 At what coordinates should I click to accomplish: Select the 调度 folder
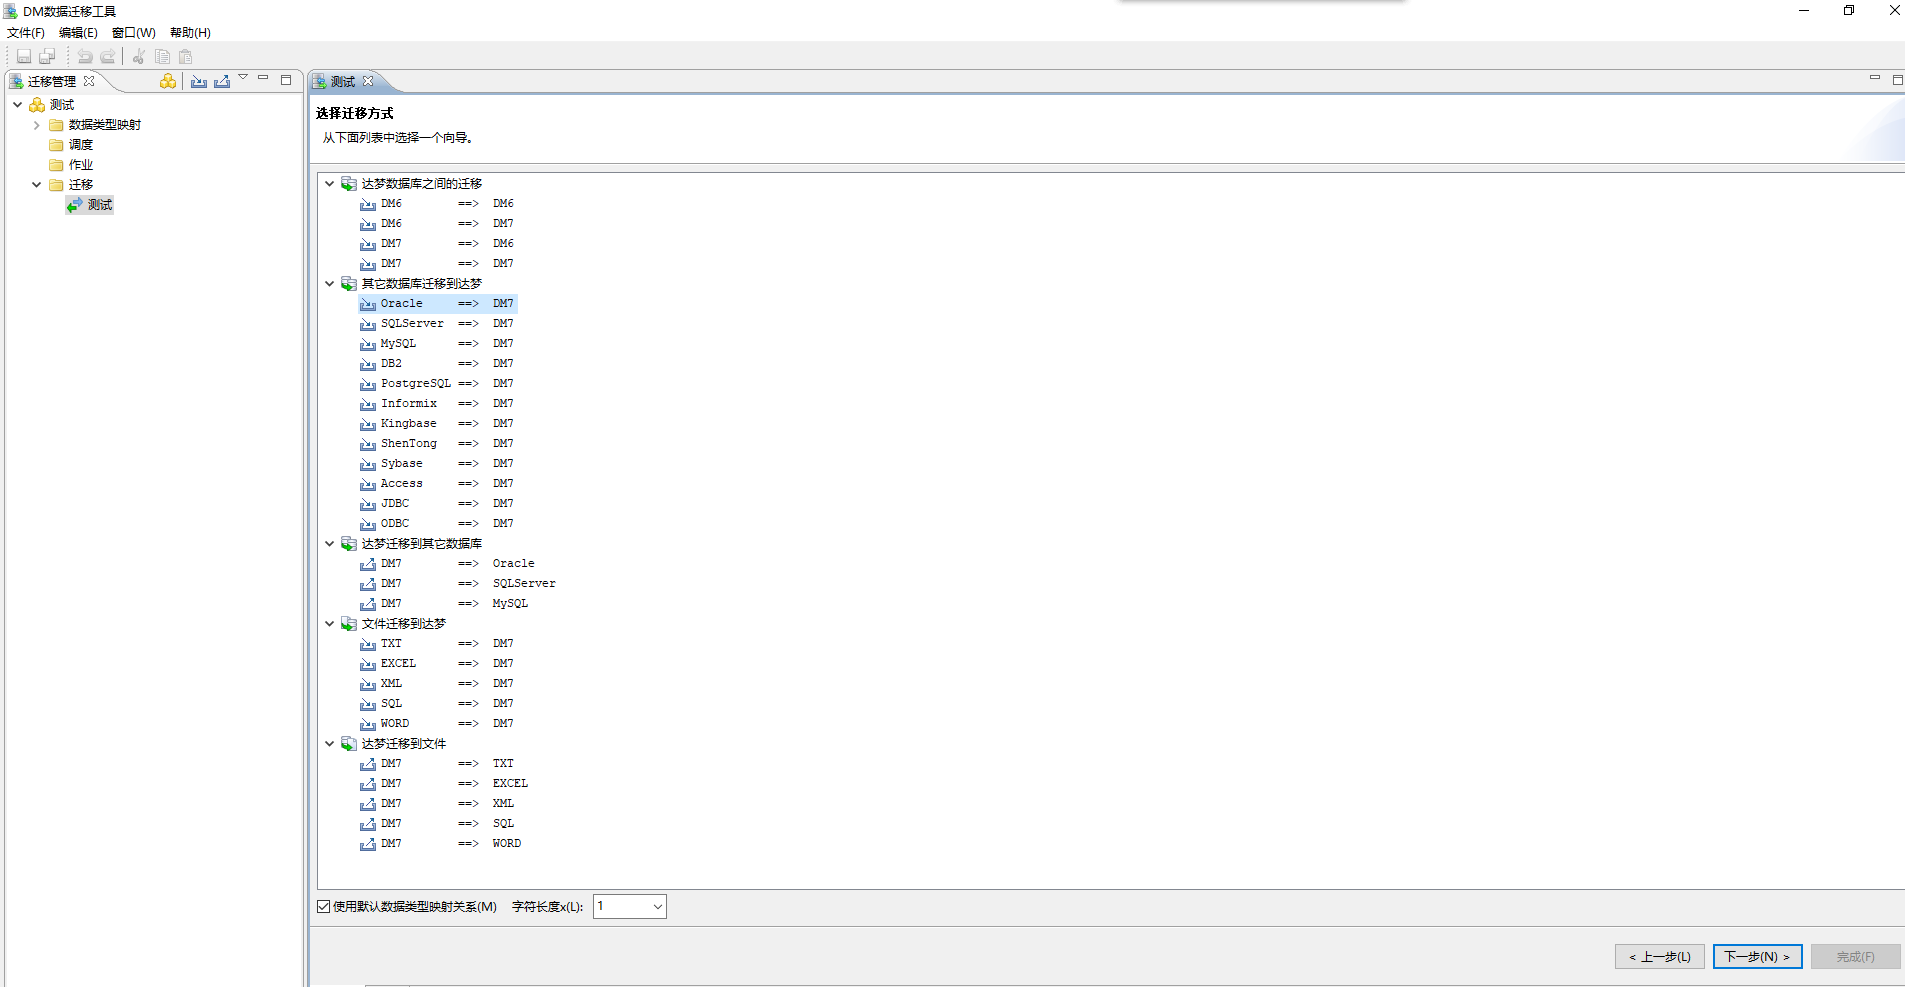tap(71, 145)
